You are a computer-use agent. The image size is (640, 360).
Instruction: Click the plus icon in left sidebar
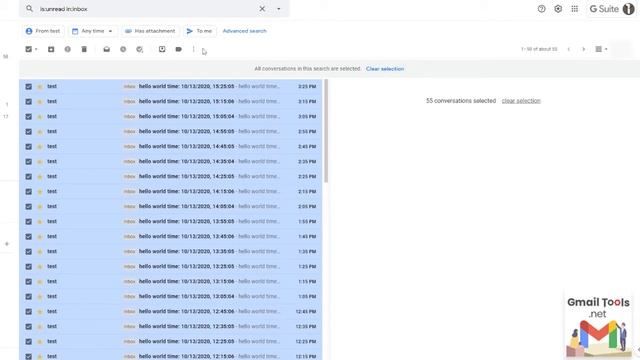[x=7, y=244]
